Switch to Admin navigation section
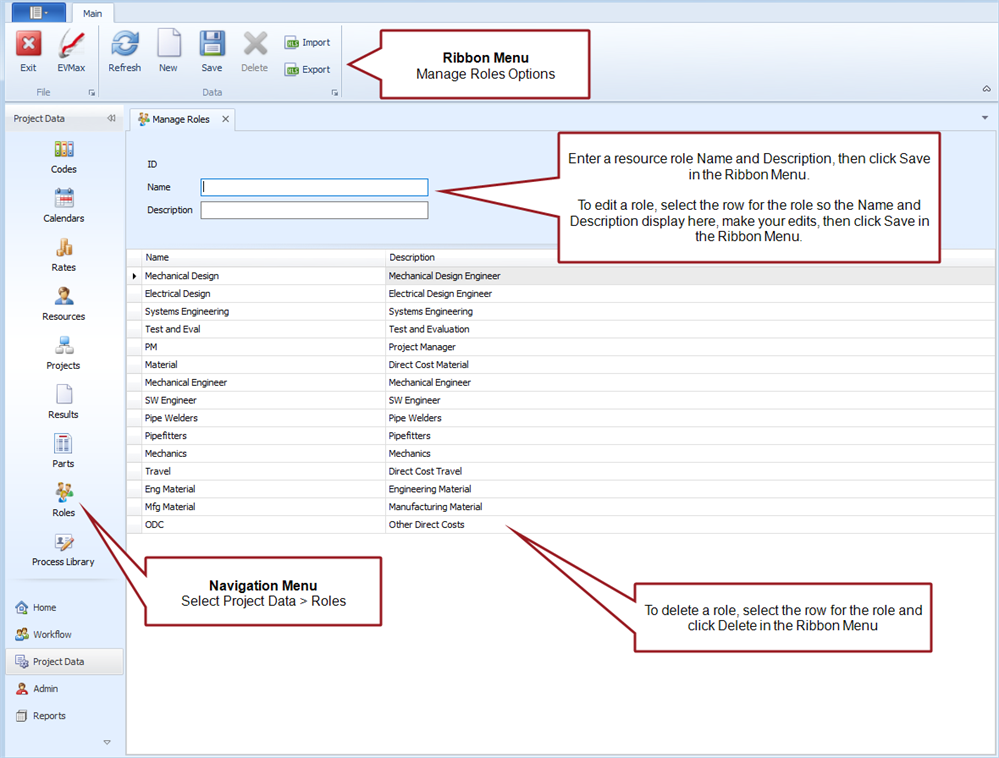Viewport: 999px width, 758px height. [45, 689]
